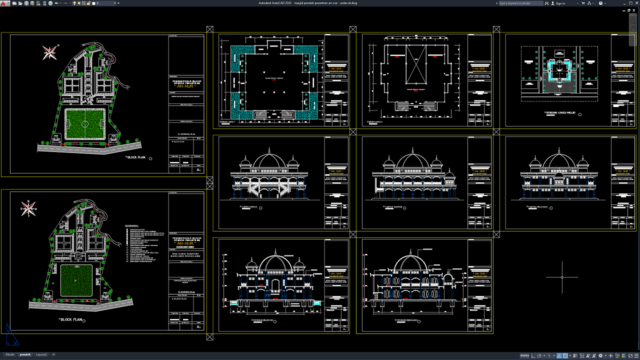640x360 pixels.
Task: Click the Open file icon in Quick Access toolbar
Action: (x=20, y=3)
